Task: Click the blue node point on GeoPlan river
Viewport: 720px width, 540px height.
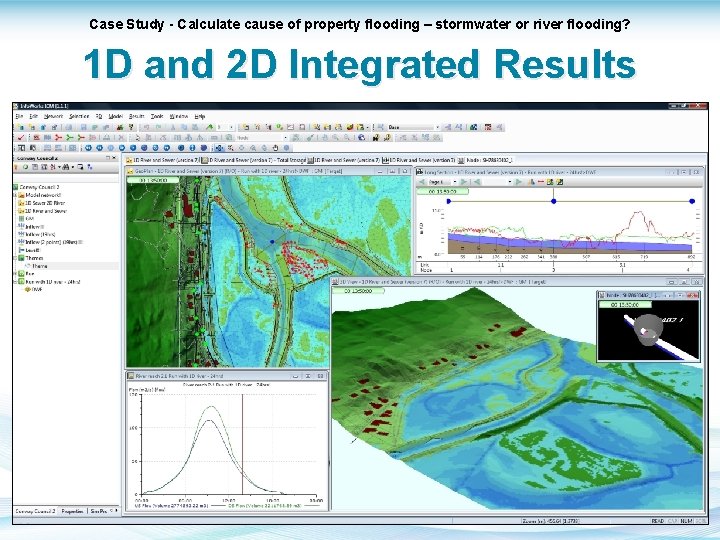Action: 272,242
